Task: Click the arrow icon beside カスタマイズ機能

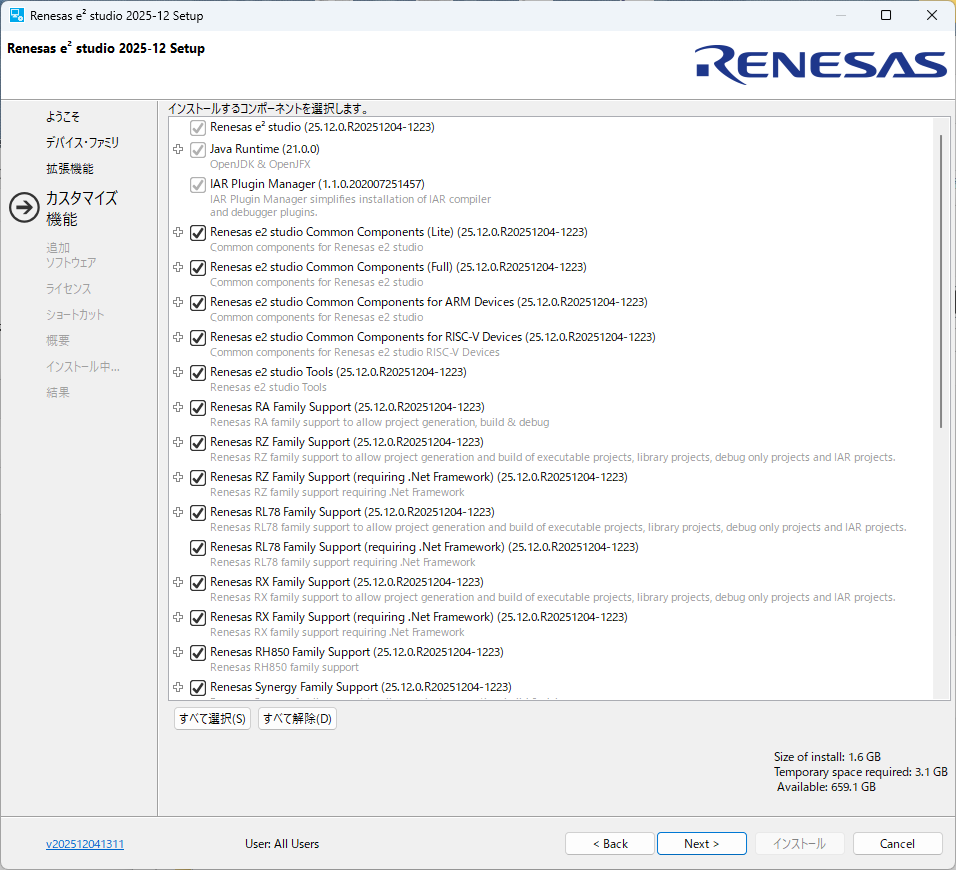Action: (x=23, y=207)
